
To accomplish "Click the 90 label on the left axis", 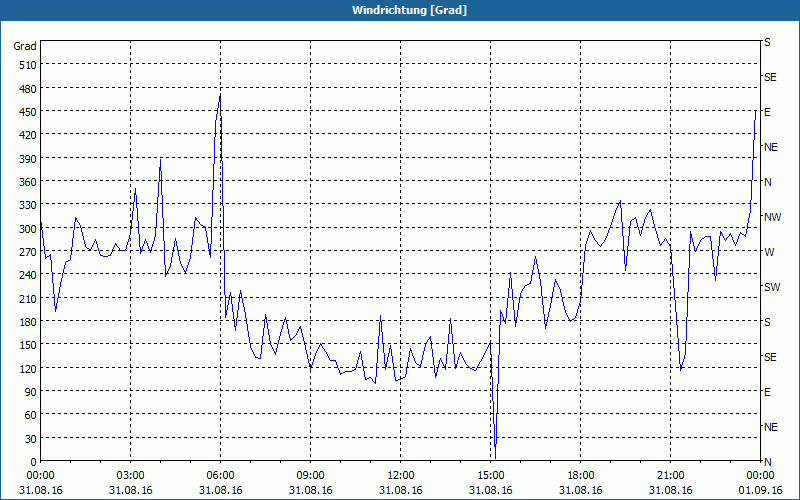I will [31, 392].
